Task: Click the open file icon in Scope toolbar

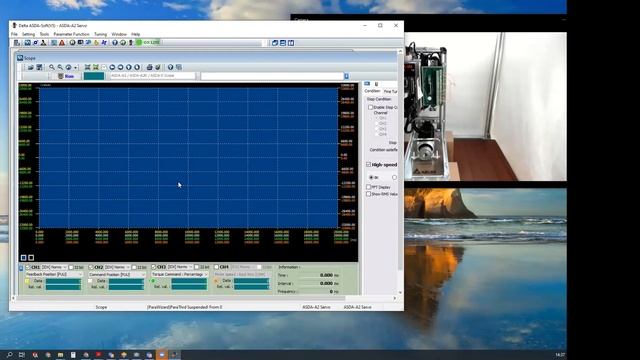Action: point(31,67)
